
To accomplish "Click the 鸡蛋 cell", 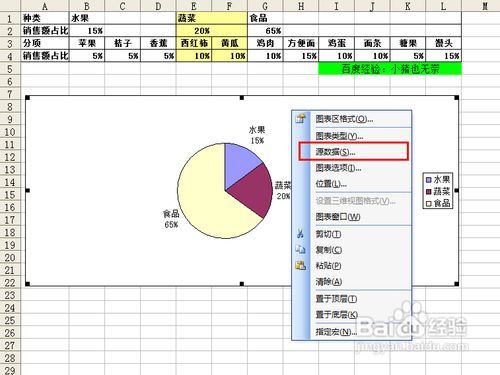I will tap(337, 43).
